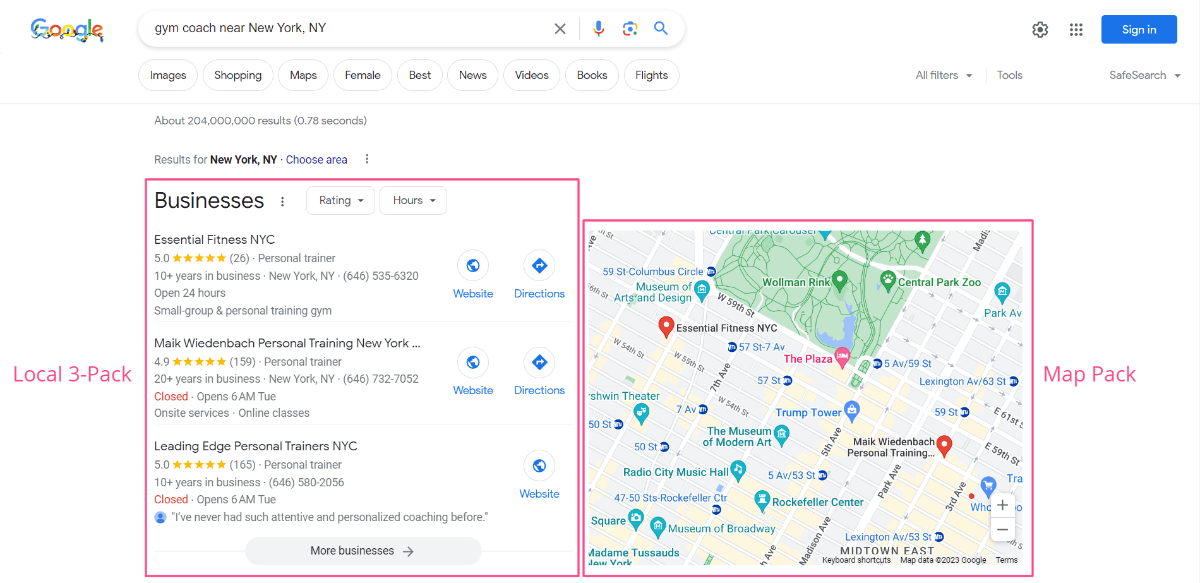Image resolution: width=1200 pixels, height=583 pixels.
Task: Expand the Hours filter dropdown
Action: (413, 200)
